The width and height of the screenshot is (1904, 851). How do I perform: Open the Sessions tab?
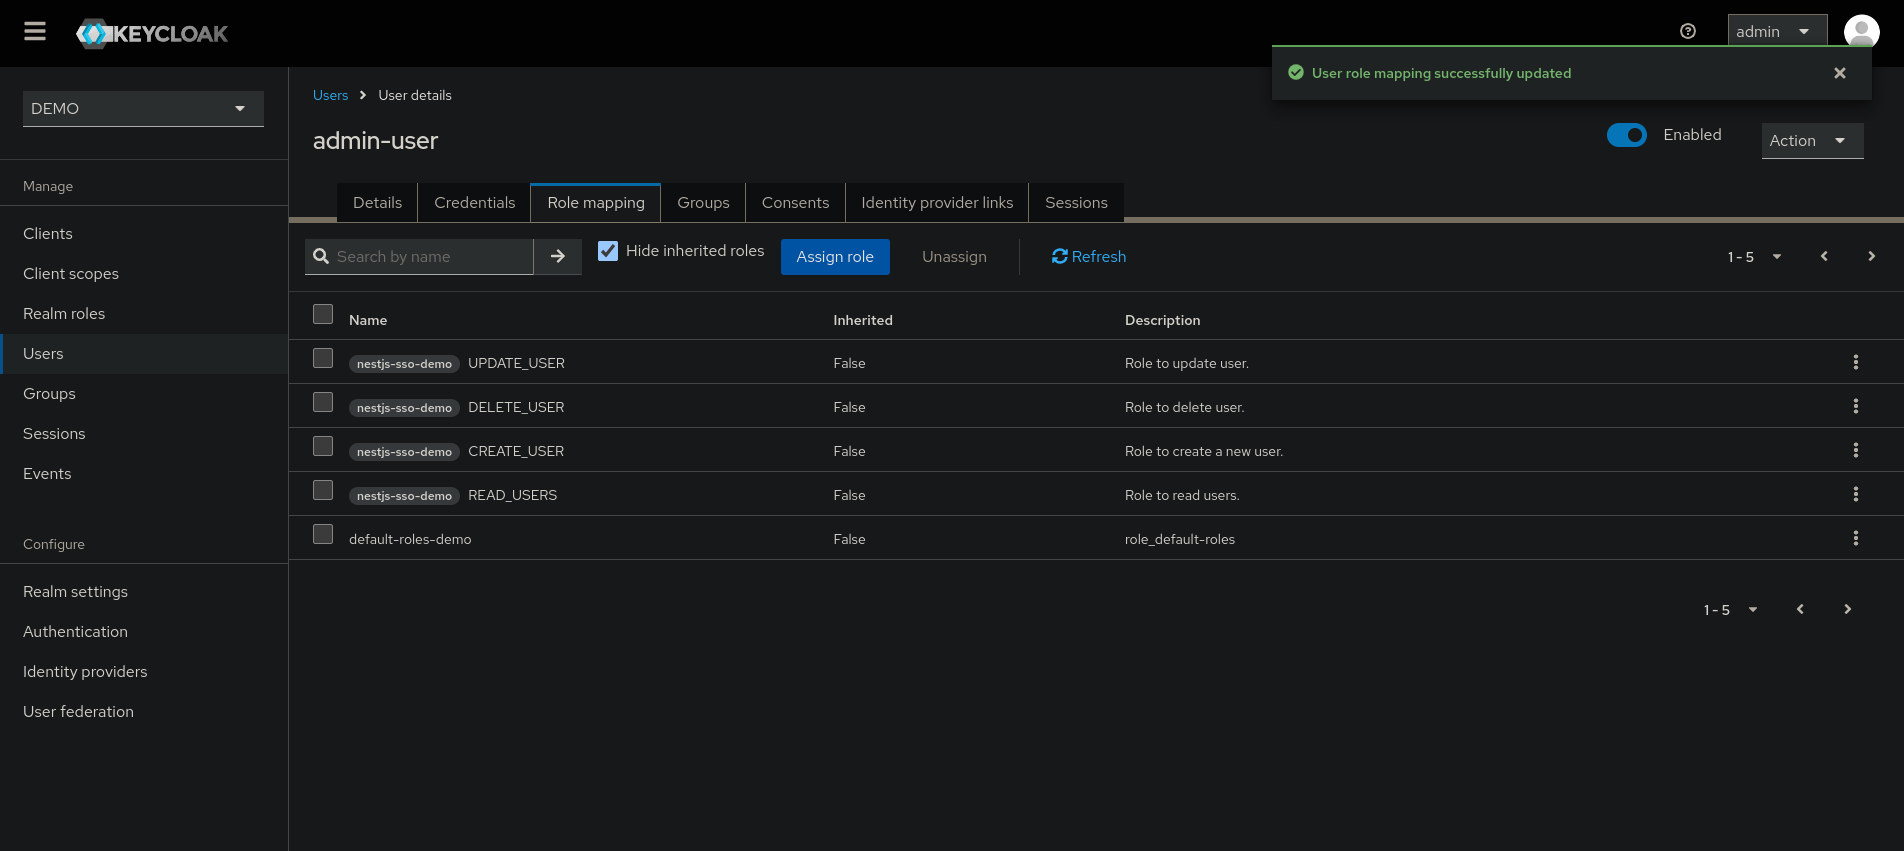click(1076, 202)
